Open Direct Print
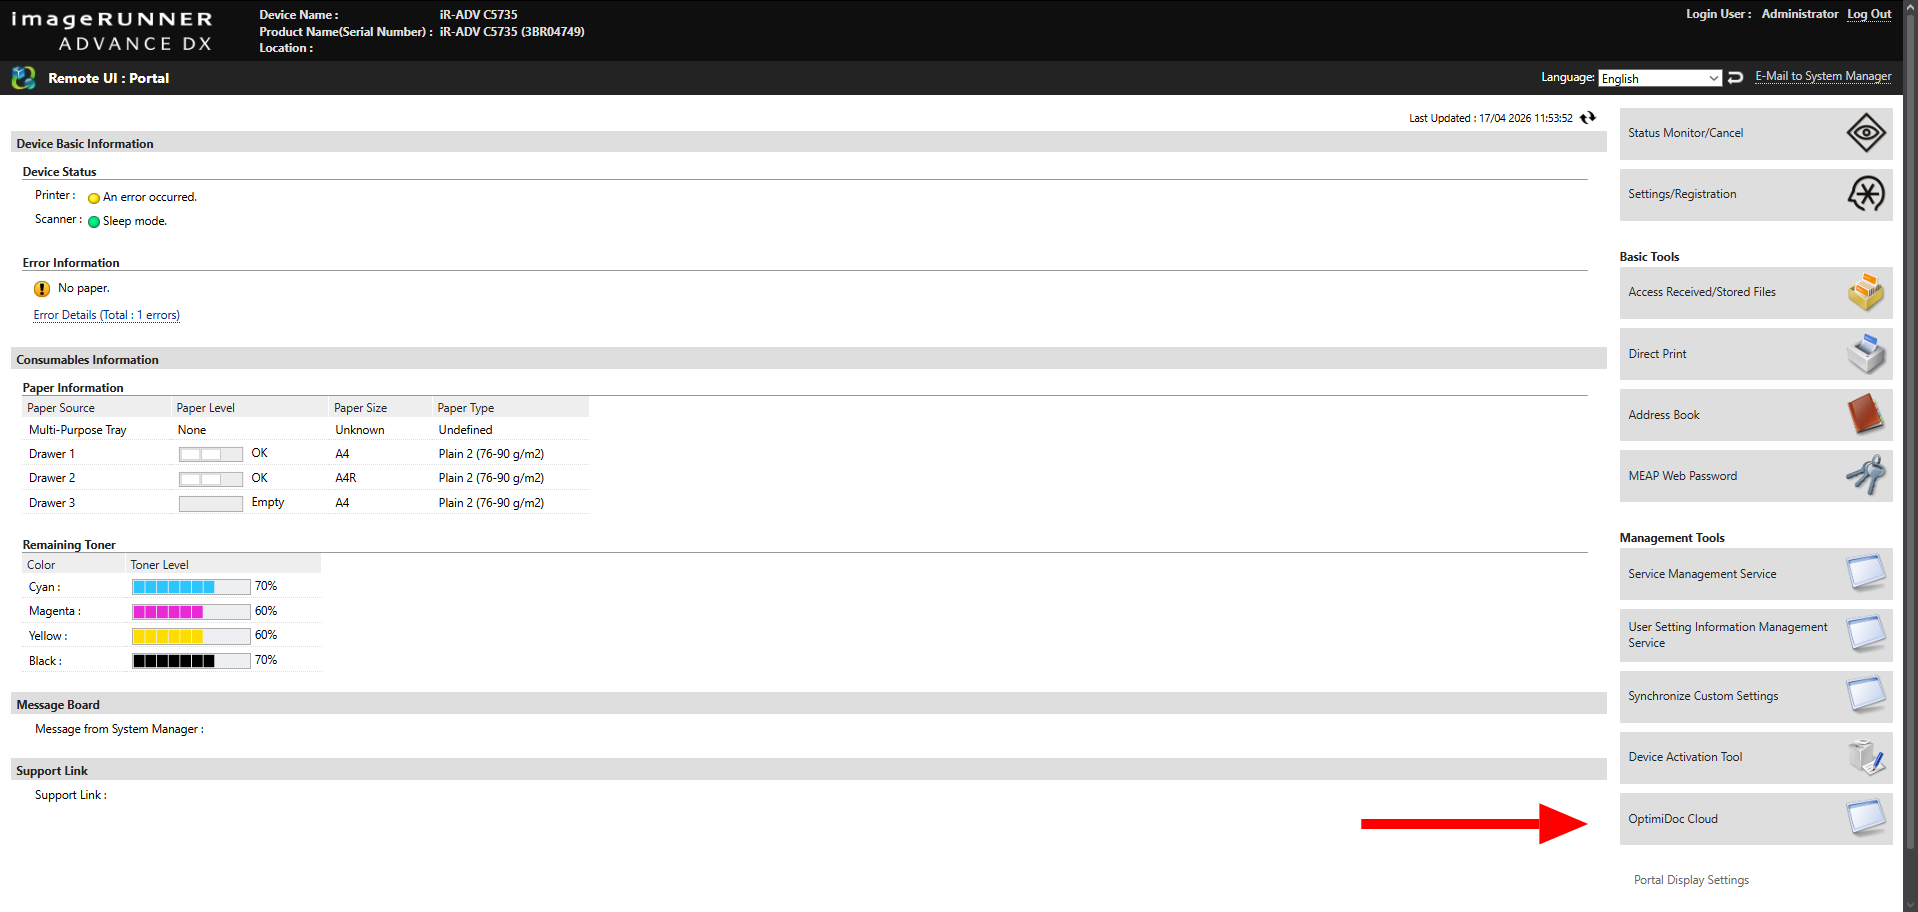Viewport: 1918px width, 912px height. coord(1756,354)
